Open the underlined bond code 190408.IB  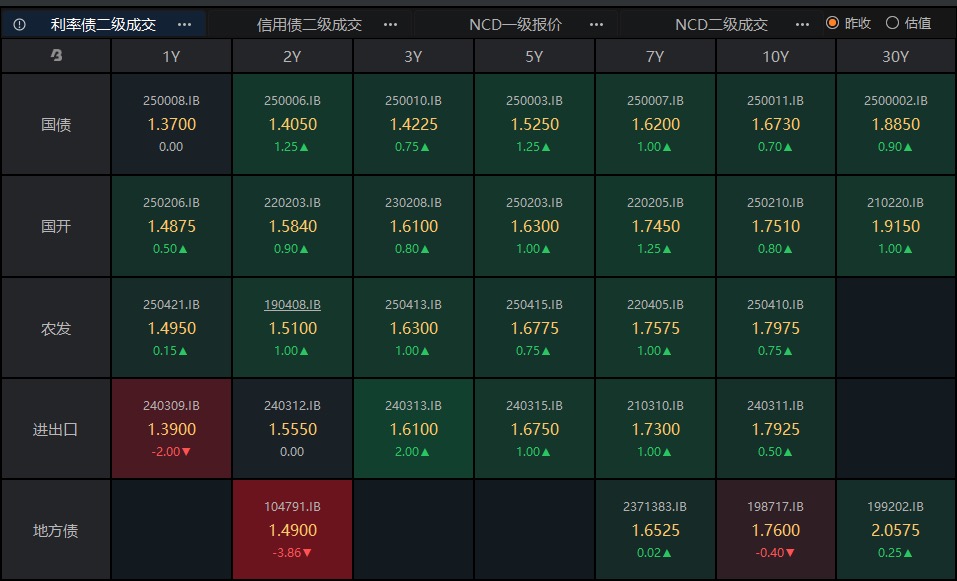tap(292, 305)
